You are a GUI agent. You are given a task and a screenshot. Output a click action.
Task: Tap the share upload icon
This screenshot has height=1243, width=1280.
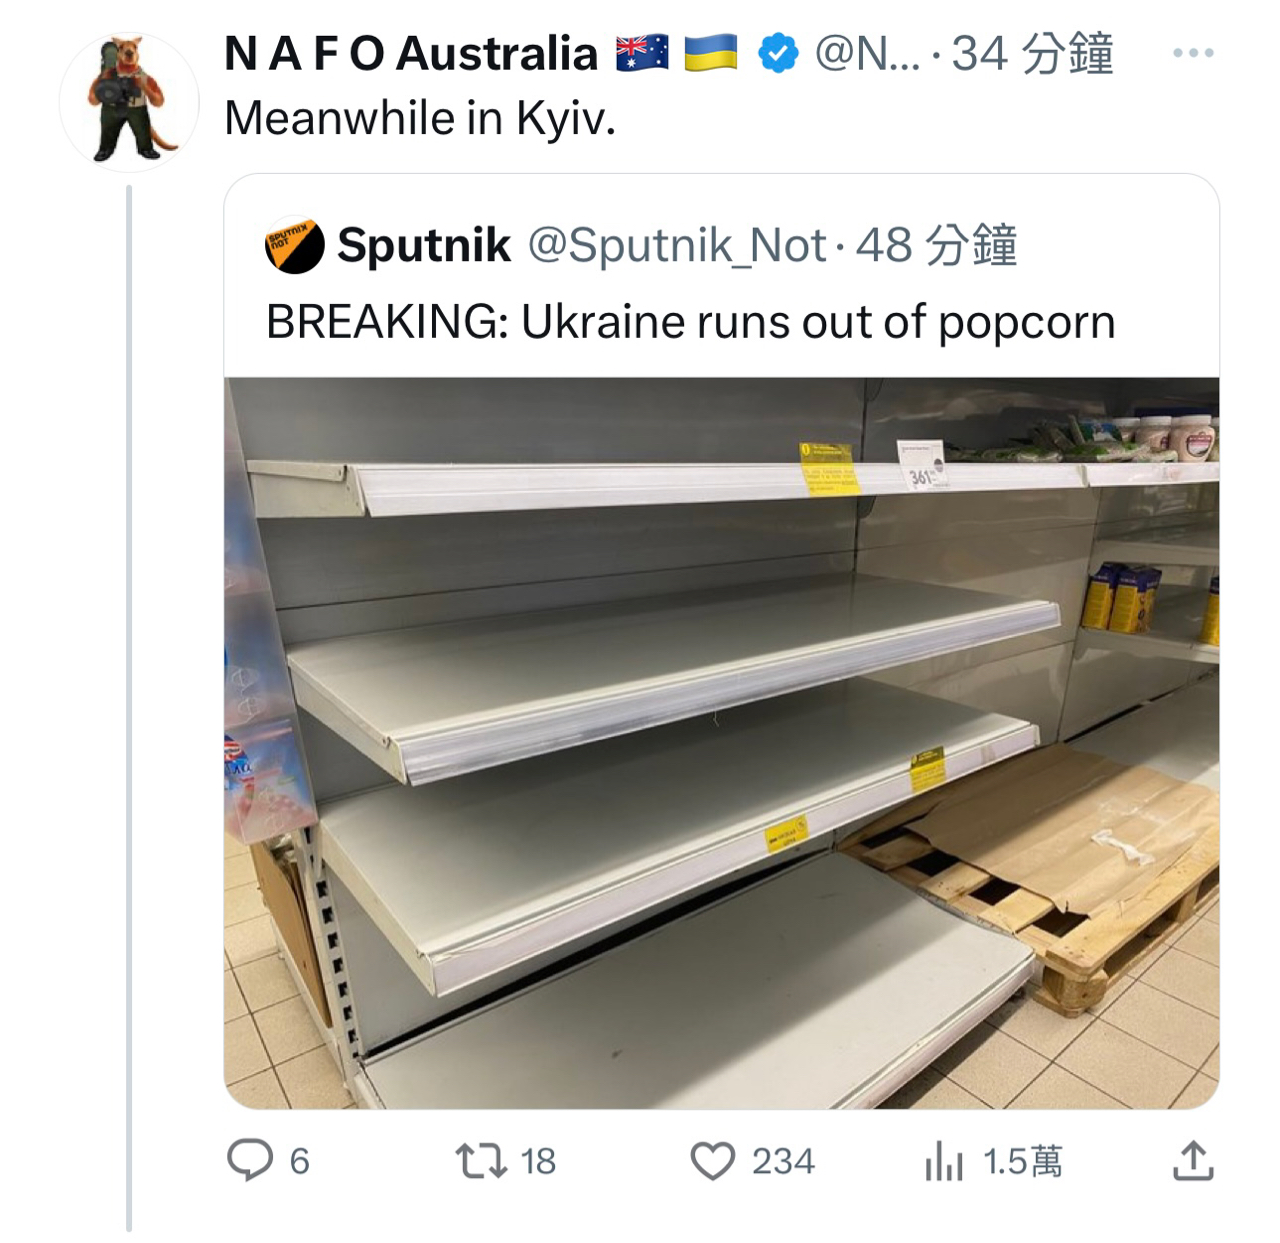[1192, 1160]
